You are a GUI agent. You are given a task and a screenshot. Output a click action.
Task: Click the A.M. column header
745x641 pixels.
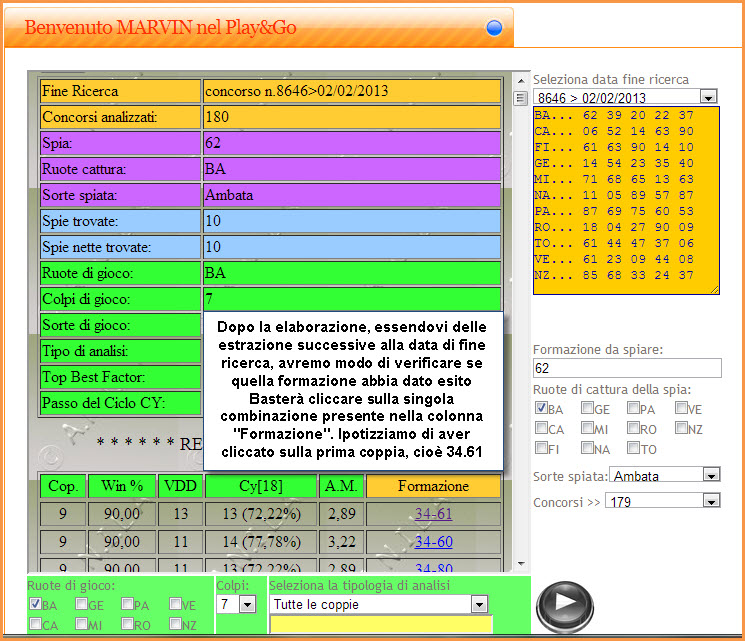point(342,486)
